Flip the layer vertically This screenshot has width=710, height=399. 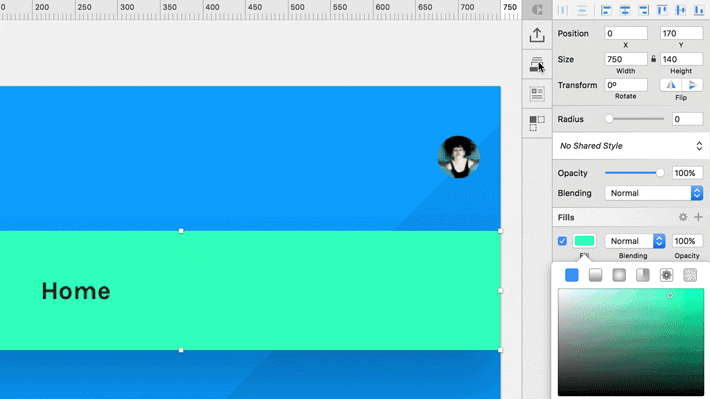(692, 85)
